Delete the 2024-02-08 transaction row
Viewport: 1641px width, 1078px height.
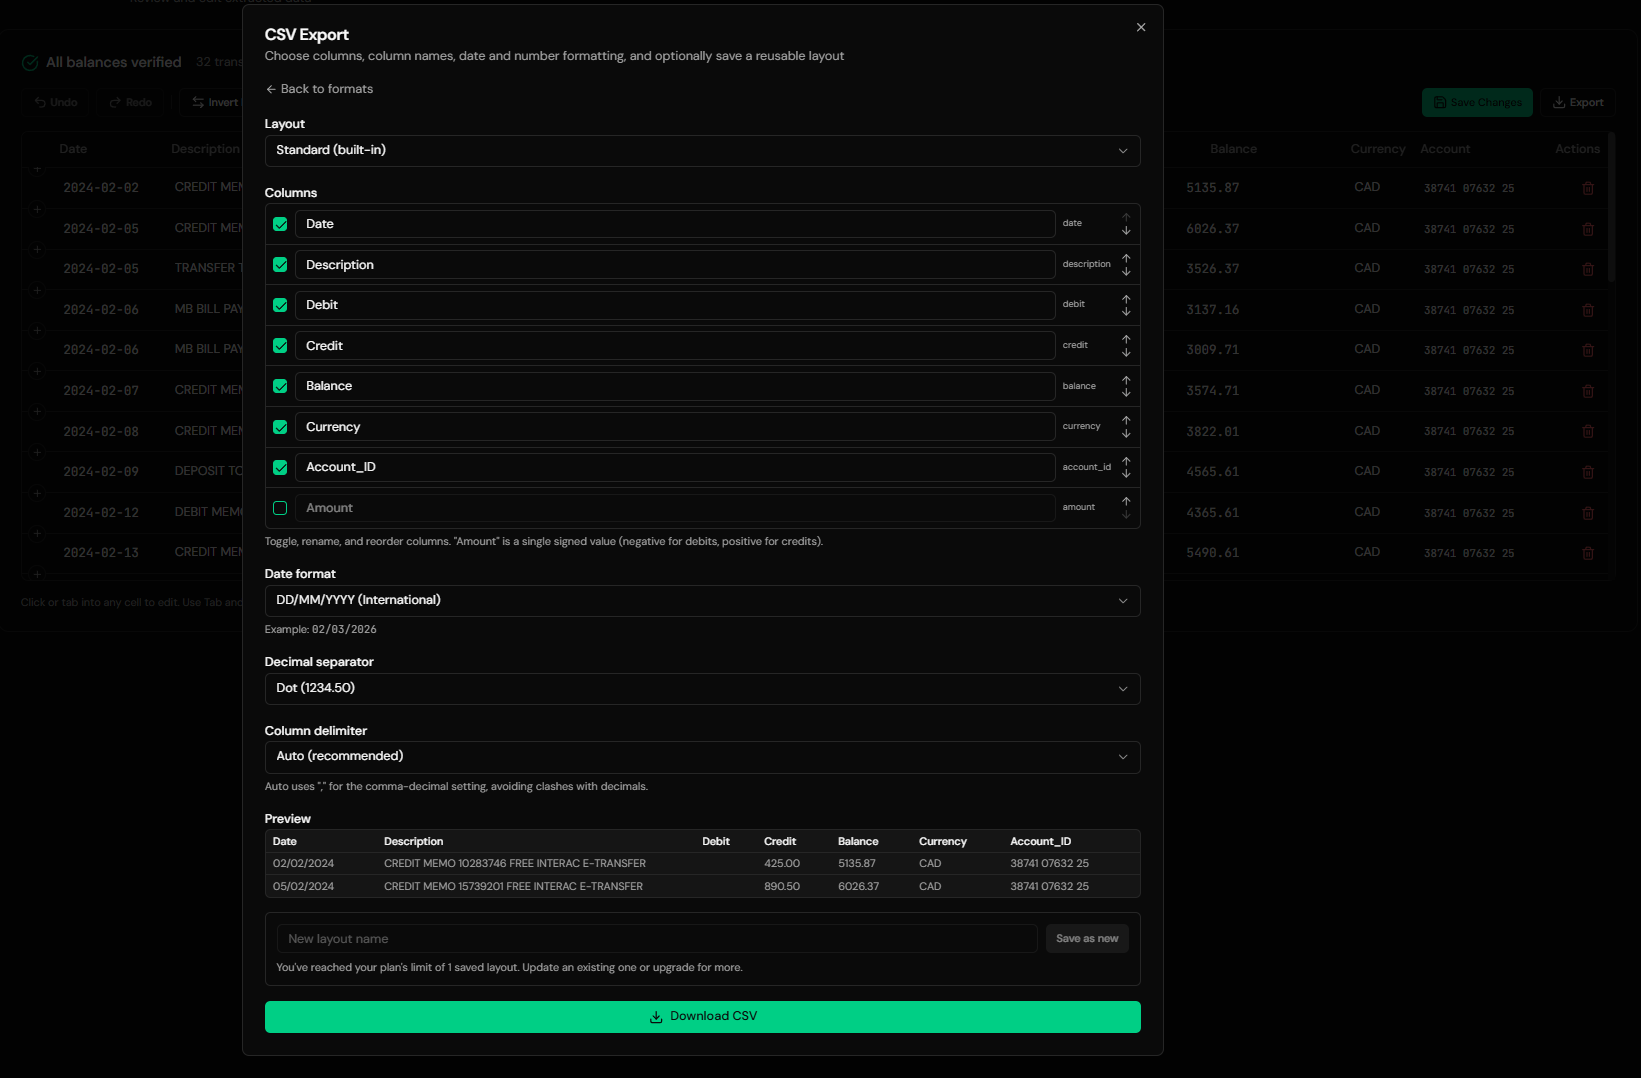(x=1588, y=431)
